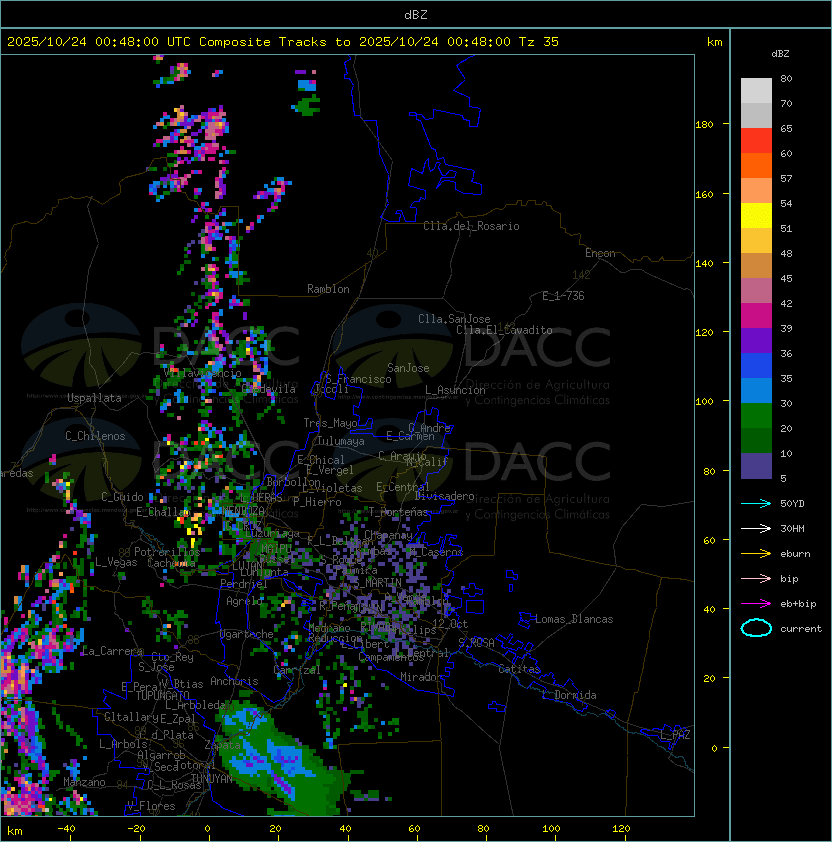The height and width of the screenshot is (842, 832).
Task: Click the 'C_Guido' map label
Action: [122, 497]
